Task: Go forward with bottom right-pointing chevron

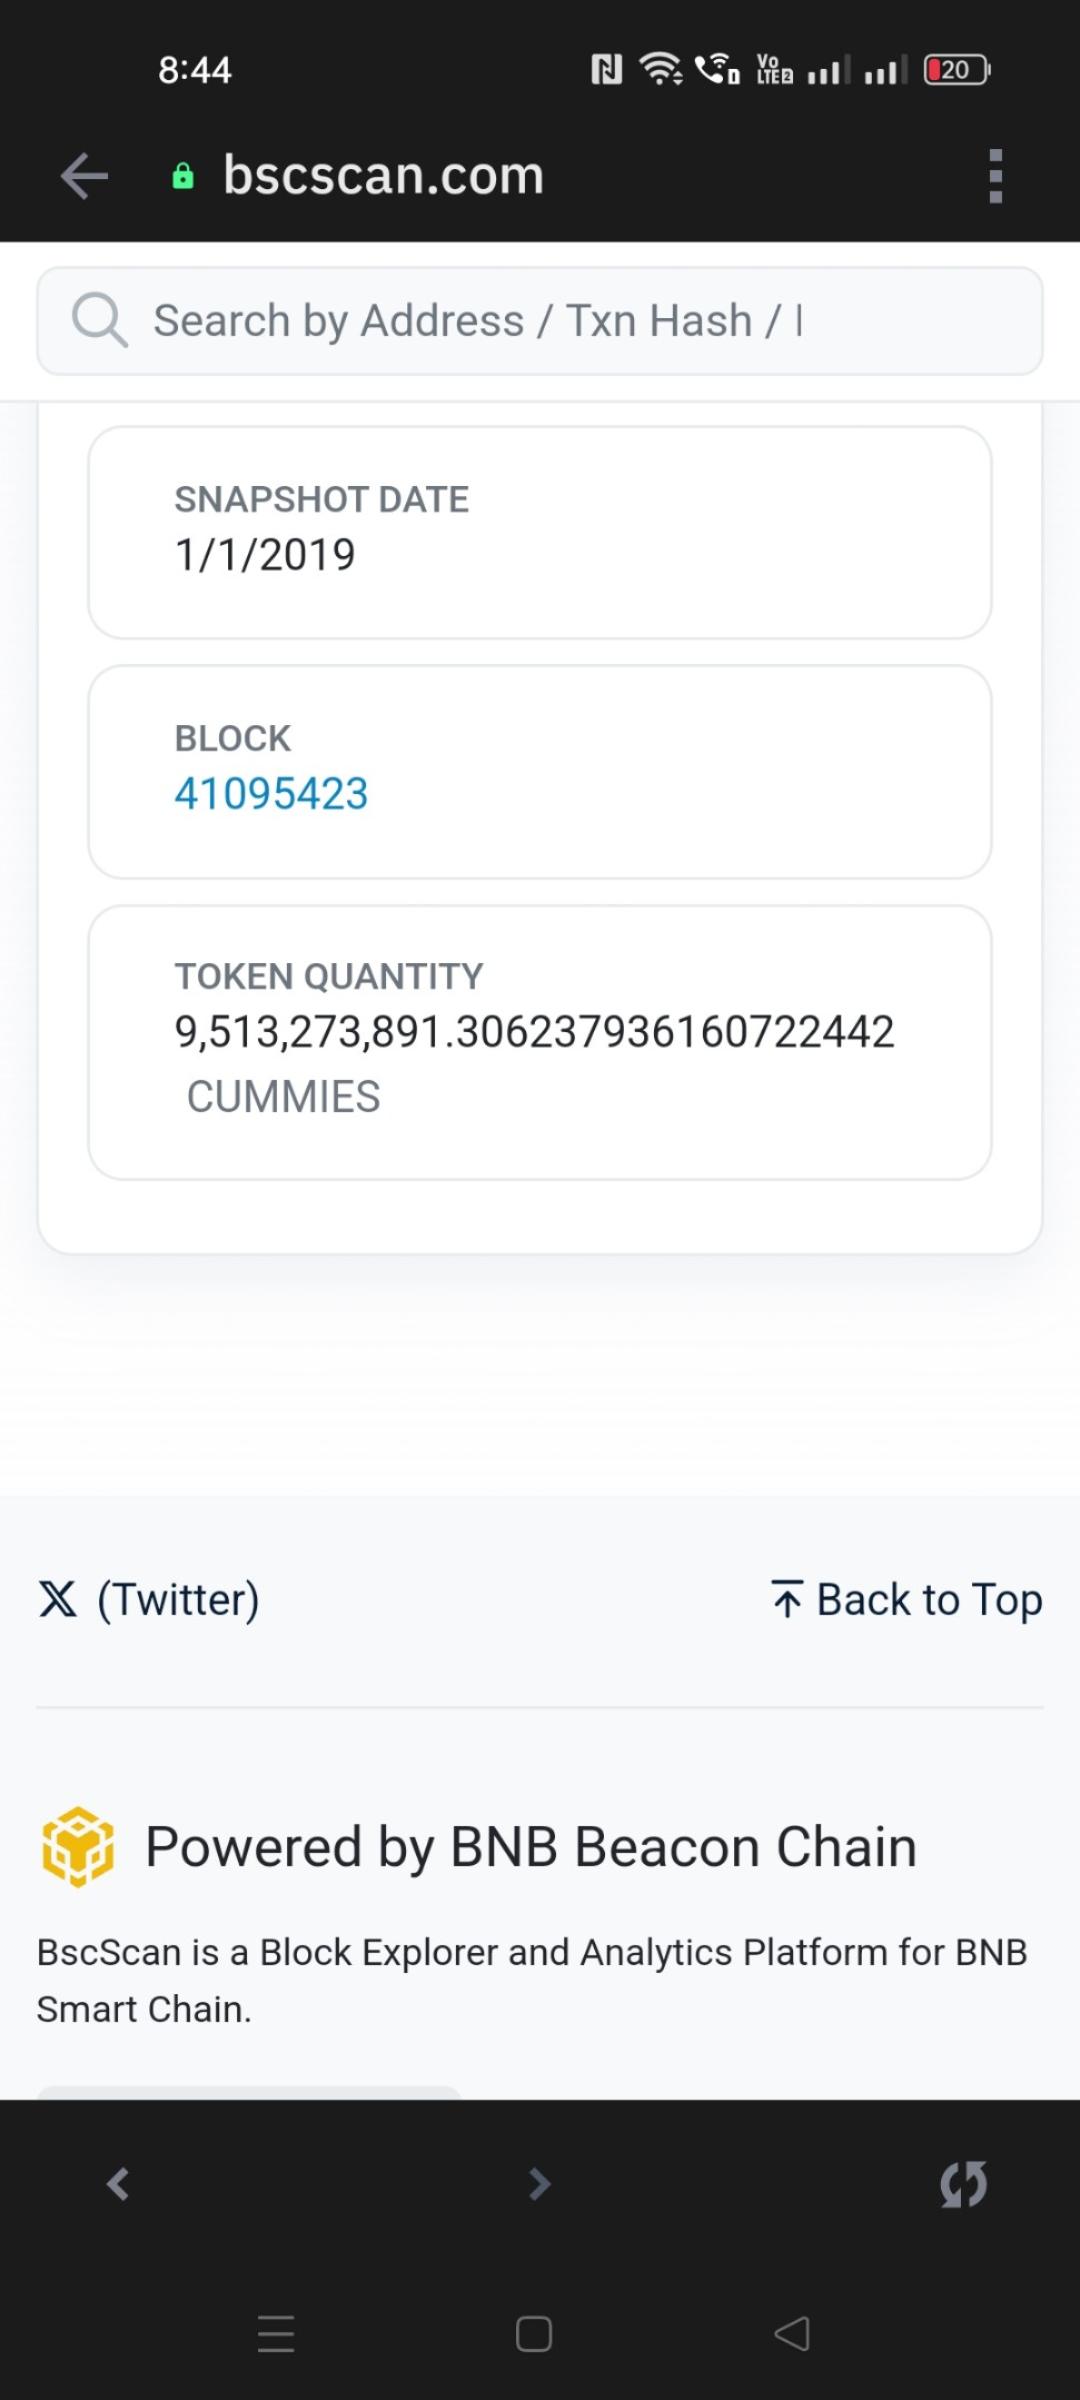Action: point(540,2184)
